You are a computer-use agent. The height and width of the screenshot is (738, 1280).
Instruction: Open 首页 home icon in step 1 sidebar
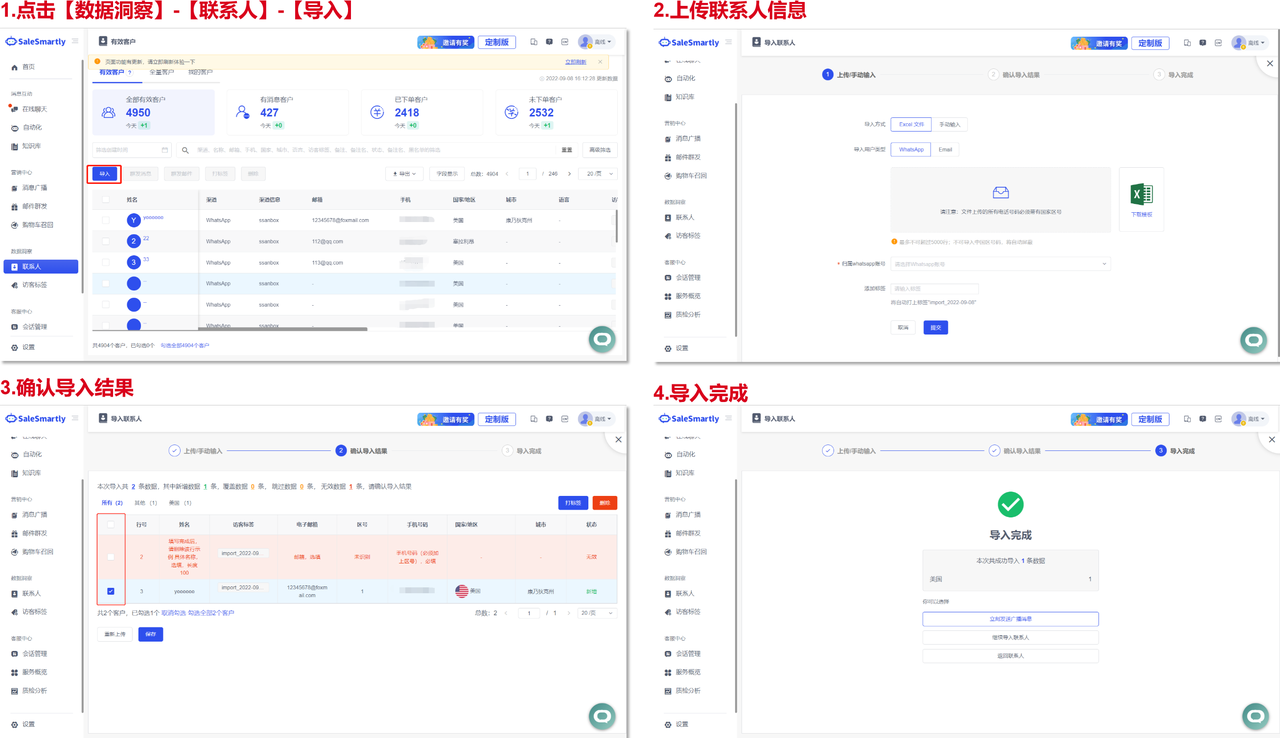(14, 67)
